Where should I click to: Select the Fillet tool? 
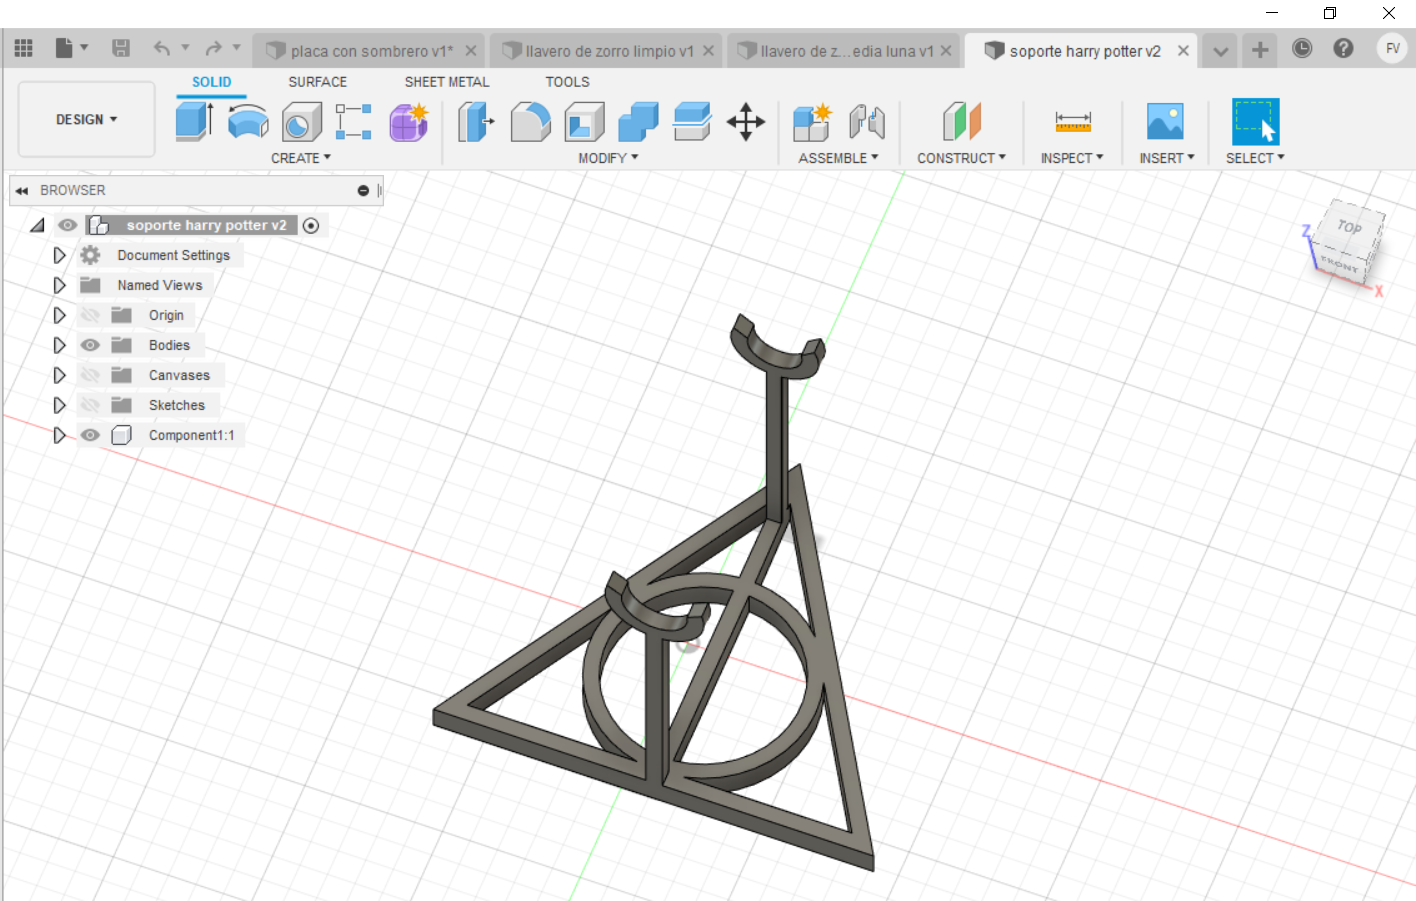coord(530,122)
